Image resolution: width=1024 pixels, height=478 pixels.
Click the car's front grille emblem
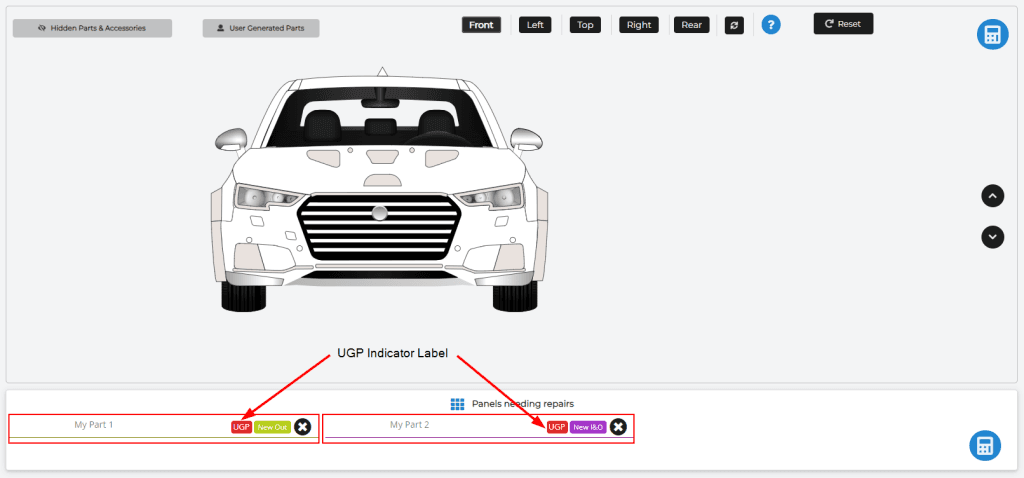click(379, 212)
